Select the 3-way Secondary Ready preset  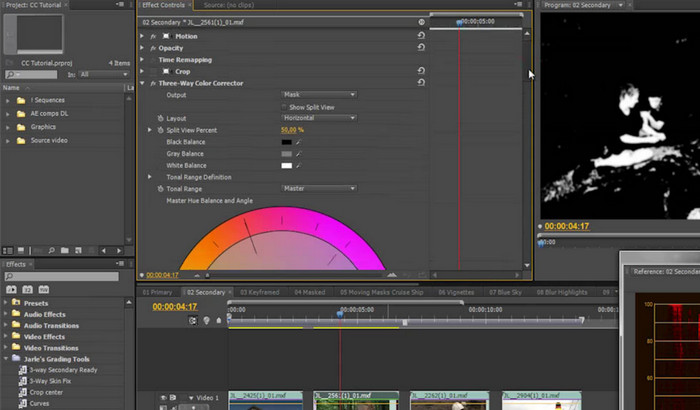click(x=63, y=370)
